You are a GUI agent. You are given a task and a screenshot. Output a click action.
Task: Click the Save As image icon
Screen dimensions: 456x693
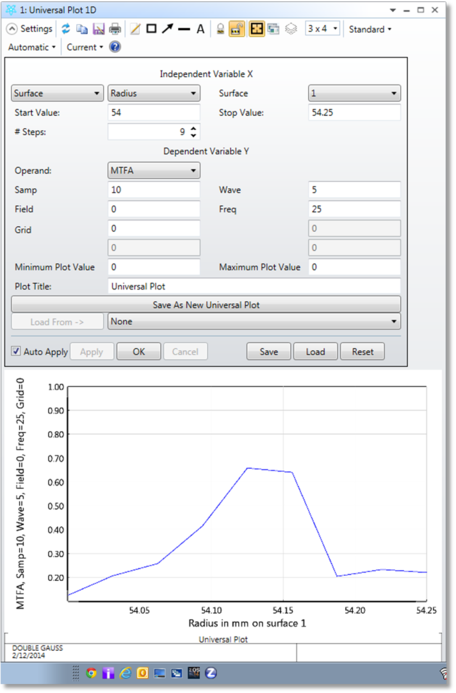click(x=98, y=29)
